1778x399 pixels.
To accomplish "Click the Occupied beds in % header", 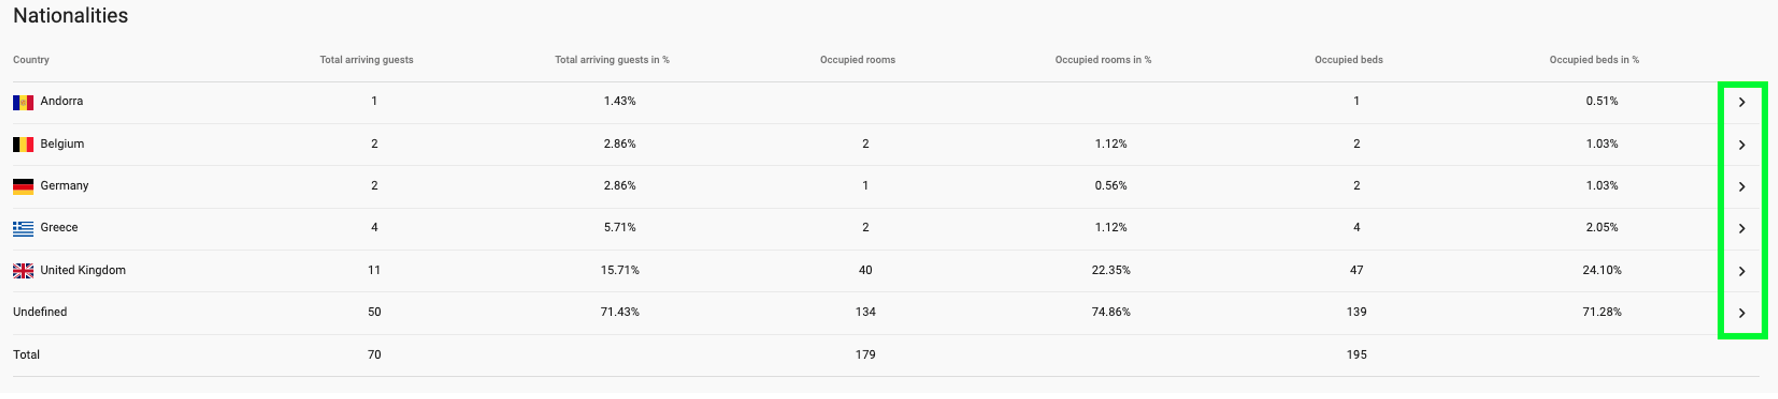I will (x=1594, y=60).
